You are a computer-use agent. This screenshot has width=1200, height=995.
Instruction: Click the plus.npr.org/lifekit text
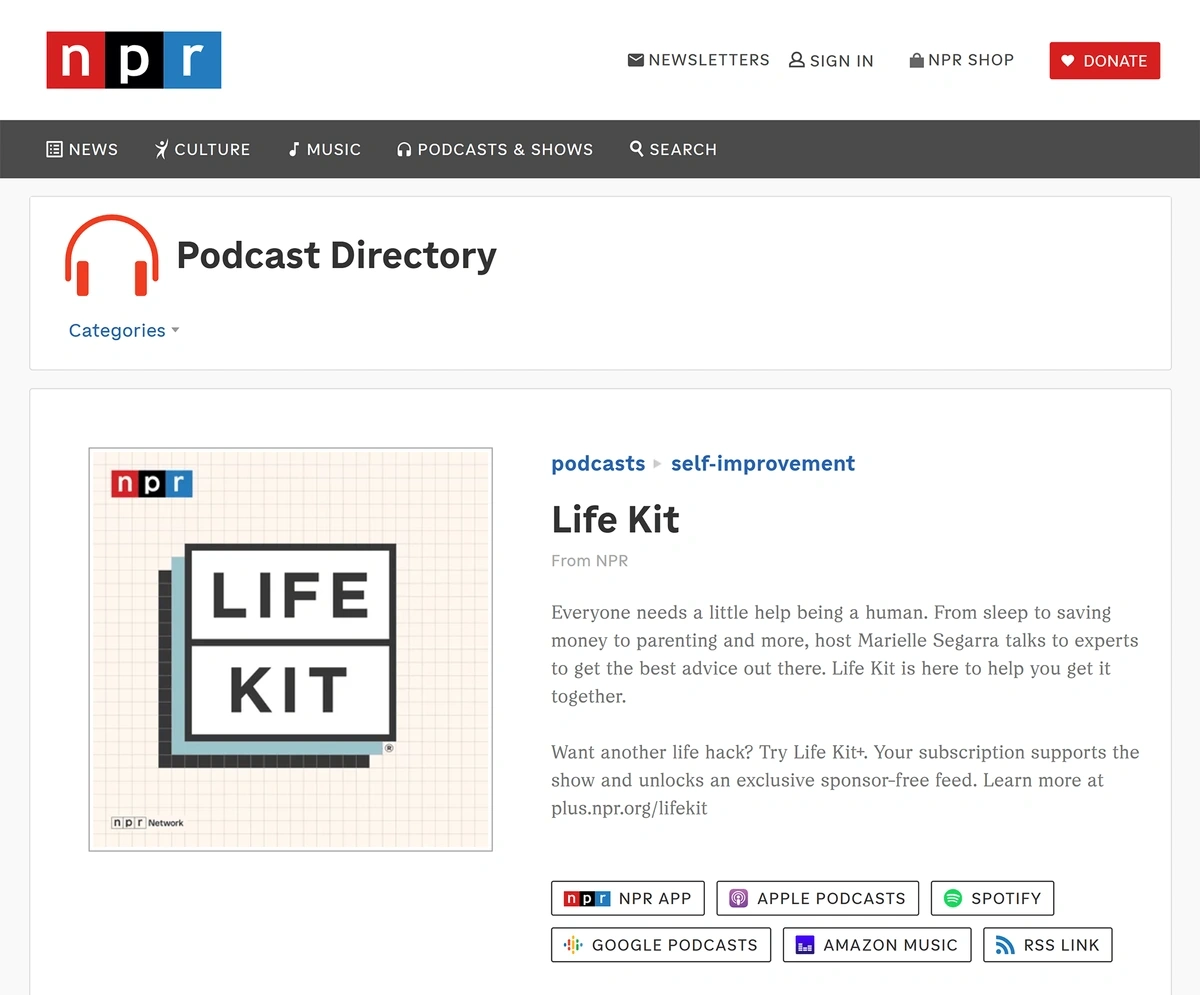coord(629,808)
